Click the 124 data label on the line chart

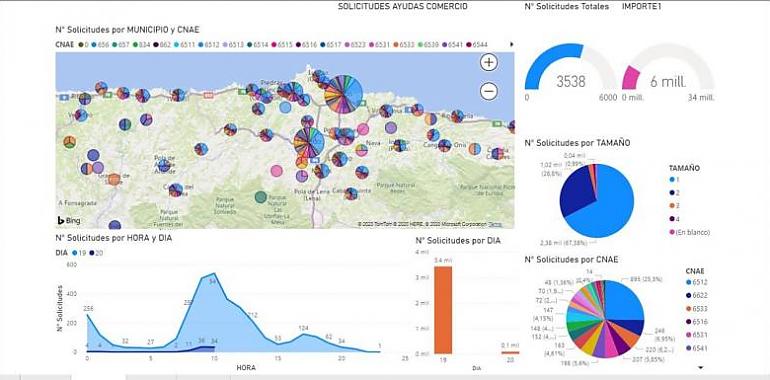303,328
